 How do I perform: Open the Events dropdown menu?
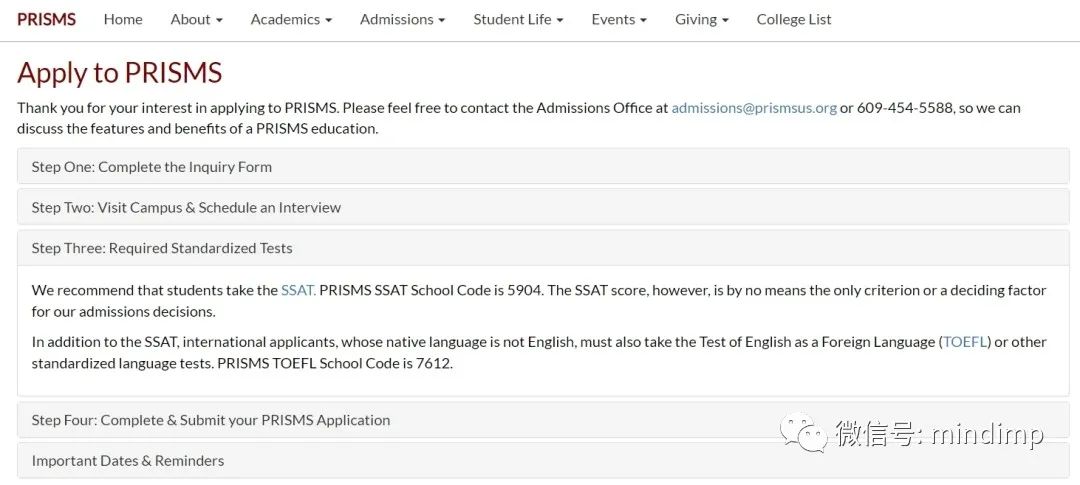[619, 19]
